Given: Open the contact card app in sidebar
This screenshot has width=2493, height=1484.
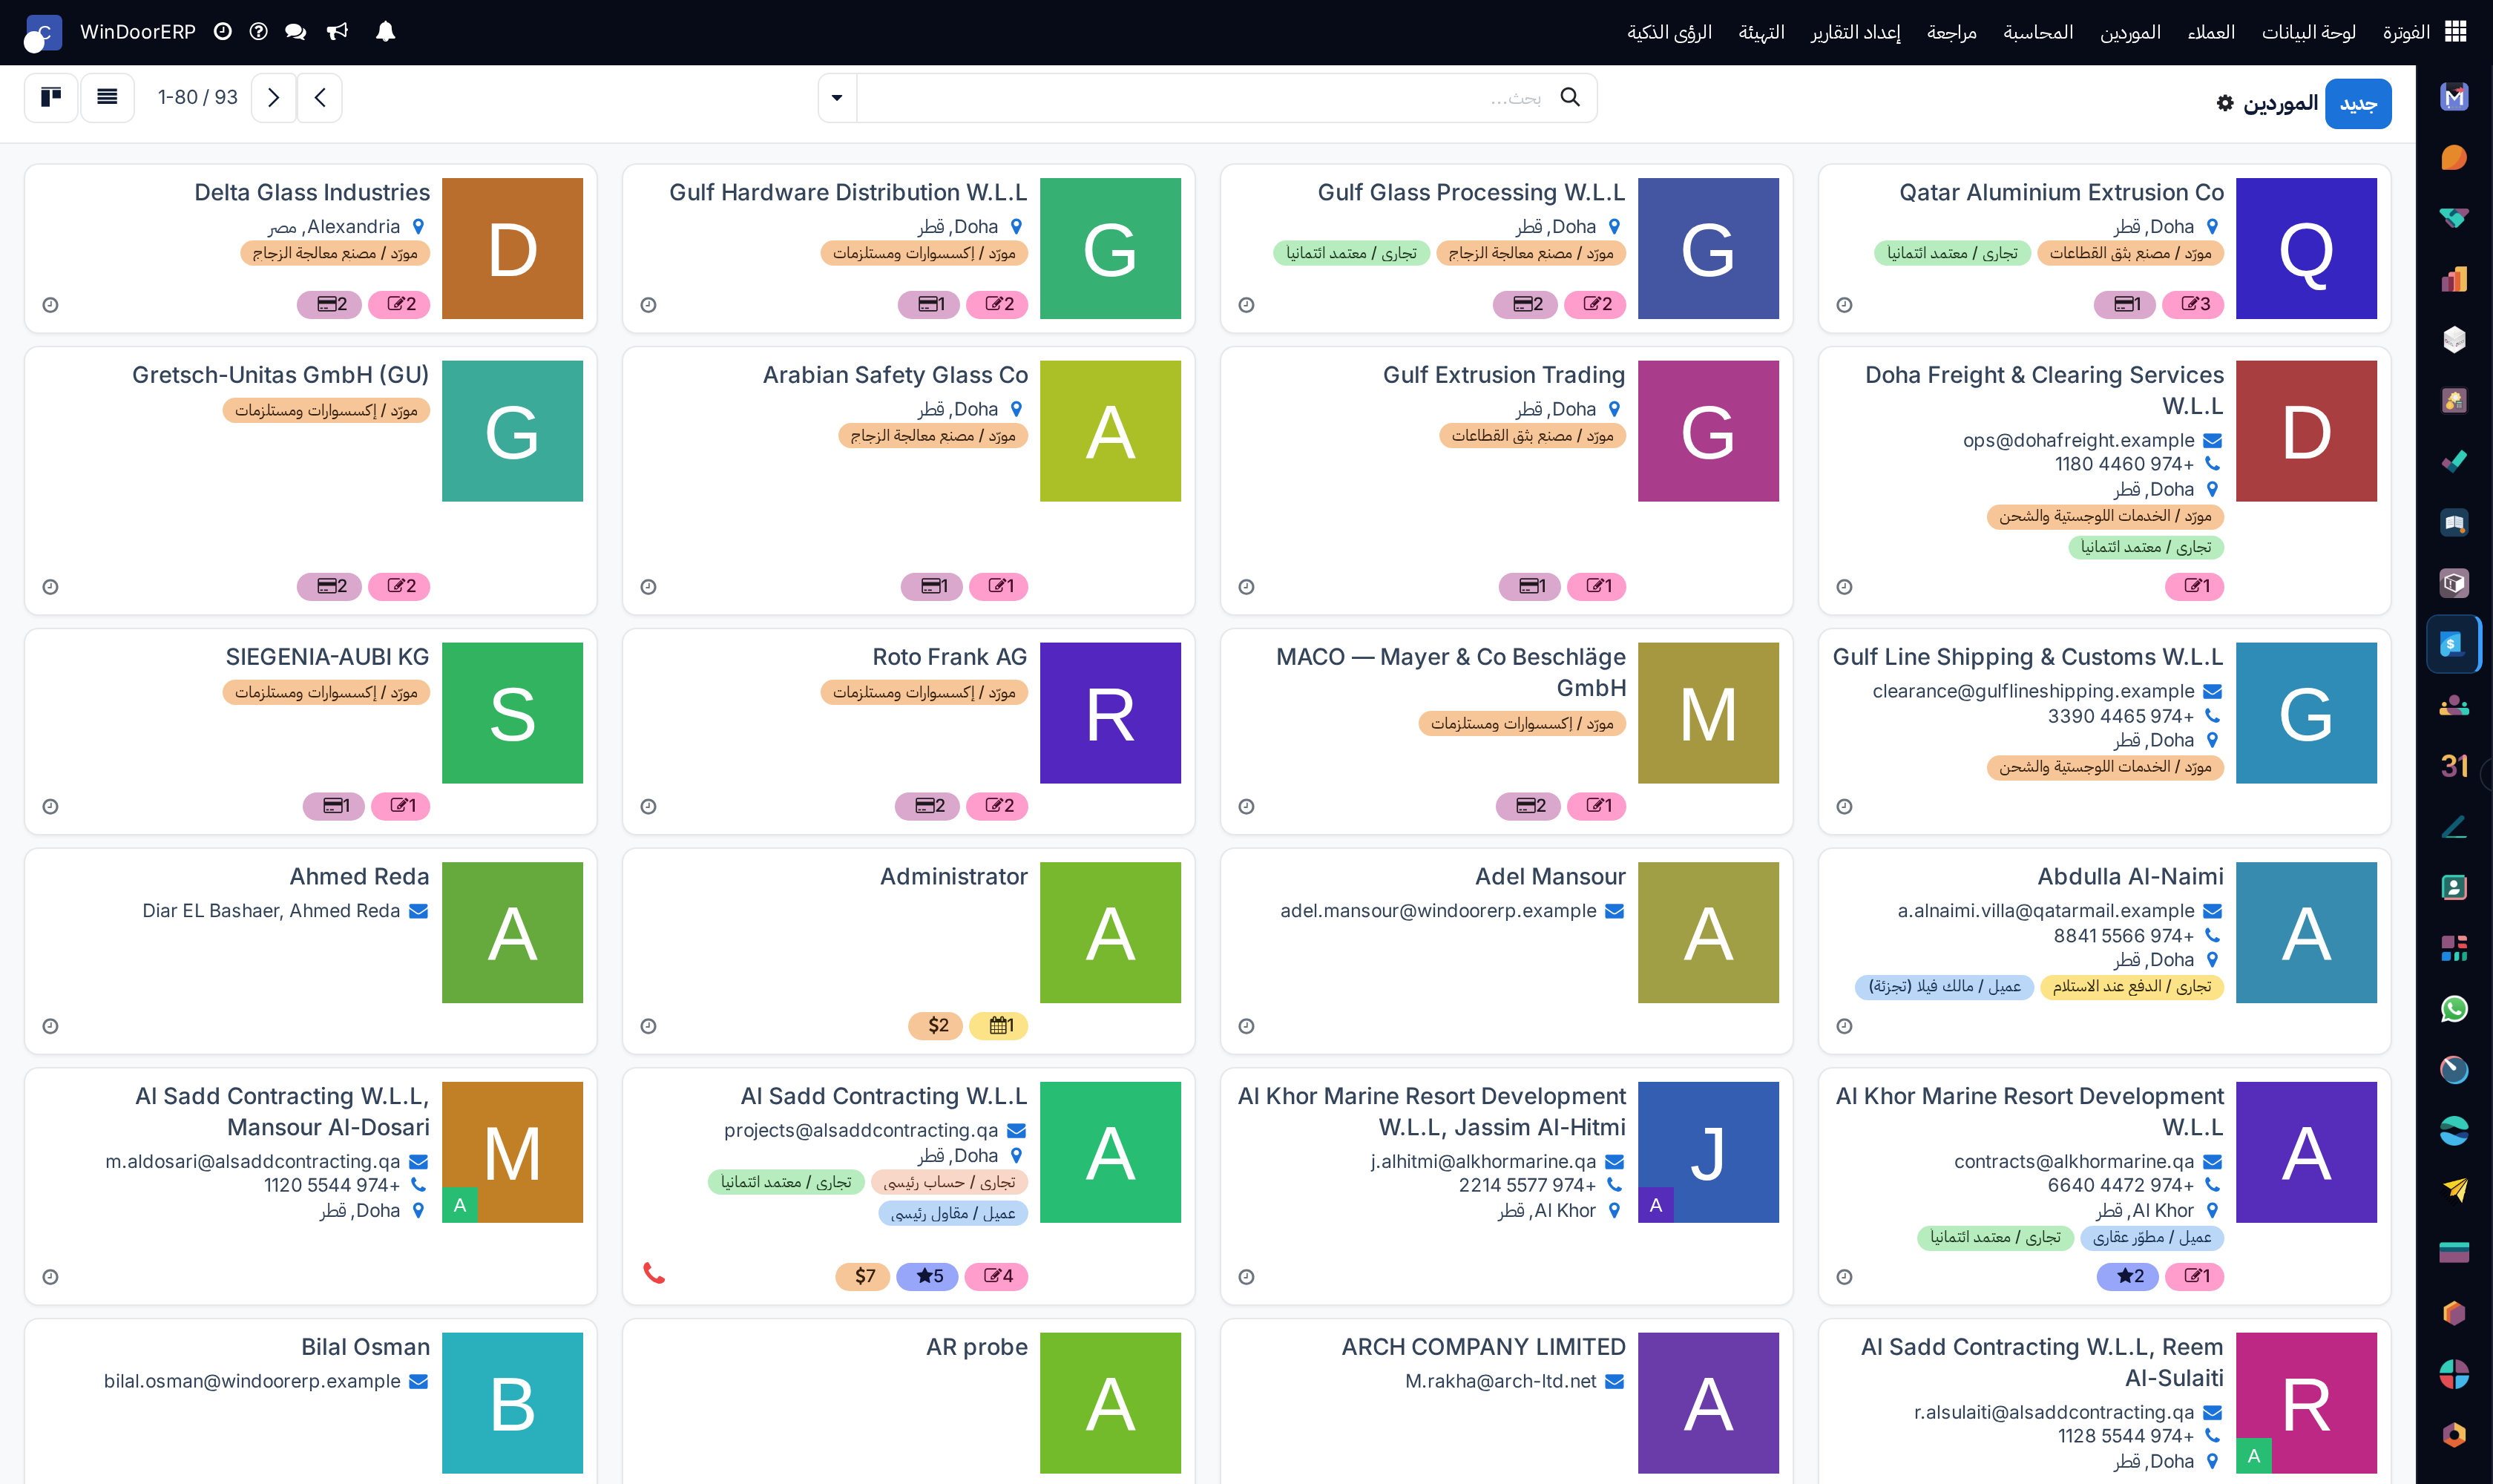Looking at the screenshot, I should (x=2454, y=887).
